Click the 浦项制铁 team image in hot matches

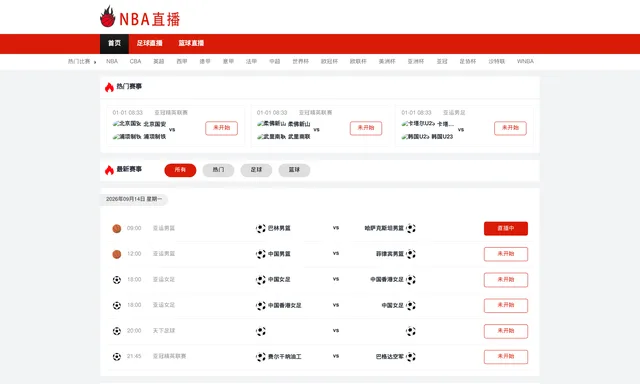[x=127, y=137]
